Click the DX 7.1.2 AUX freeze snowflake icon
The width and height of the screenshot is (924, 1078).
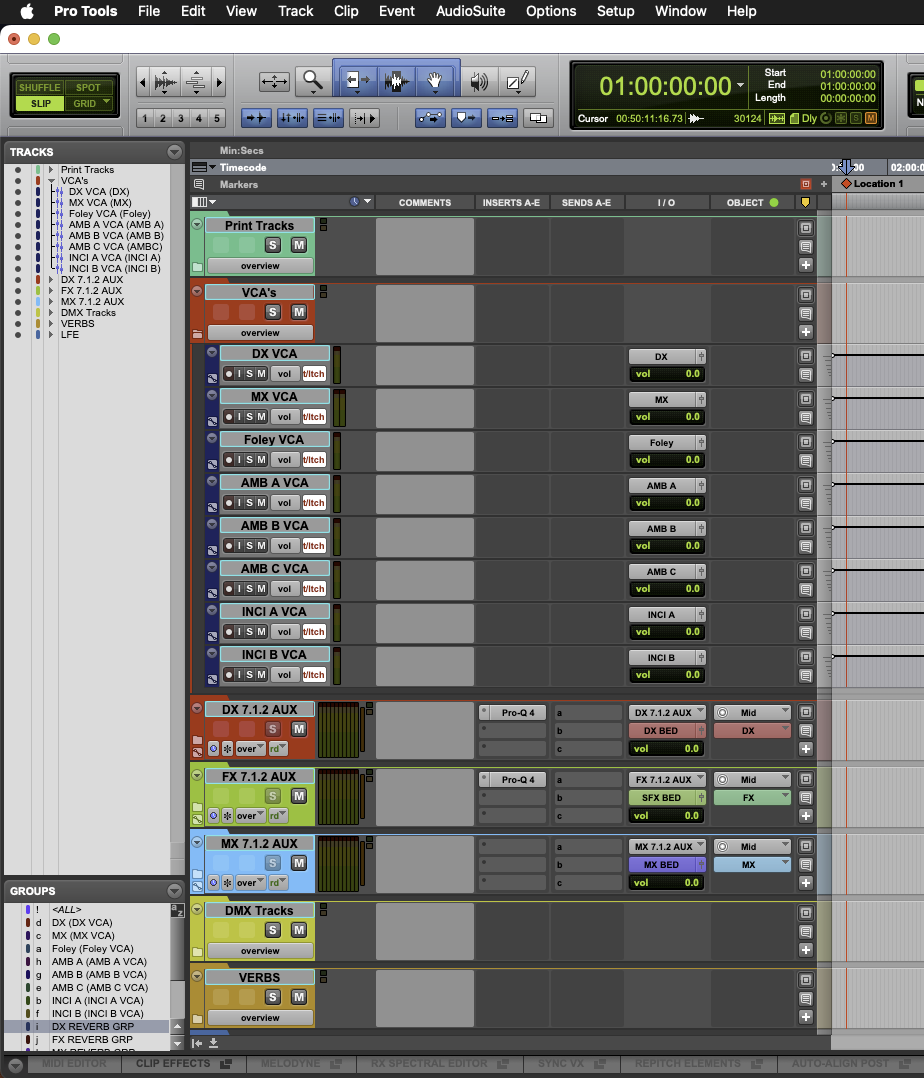228,749
